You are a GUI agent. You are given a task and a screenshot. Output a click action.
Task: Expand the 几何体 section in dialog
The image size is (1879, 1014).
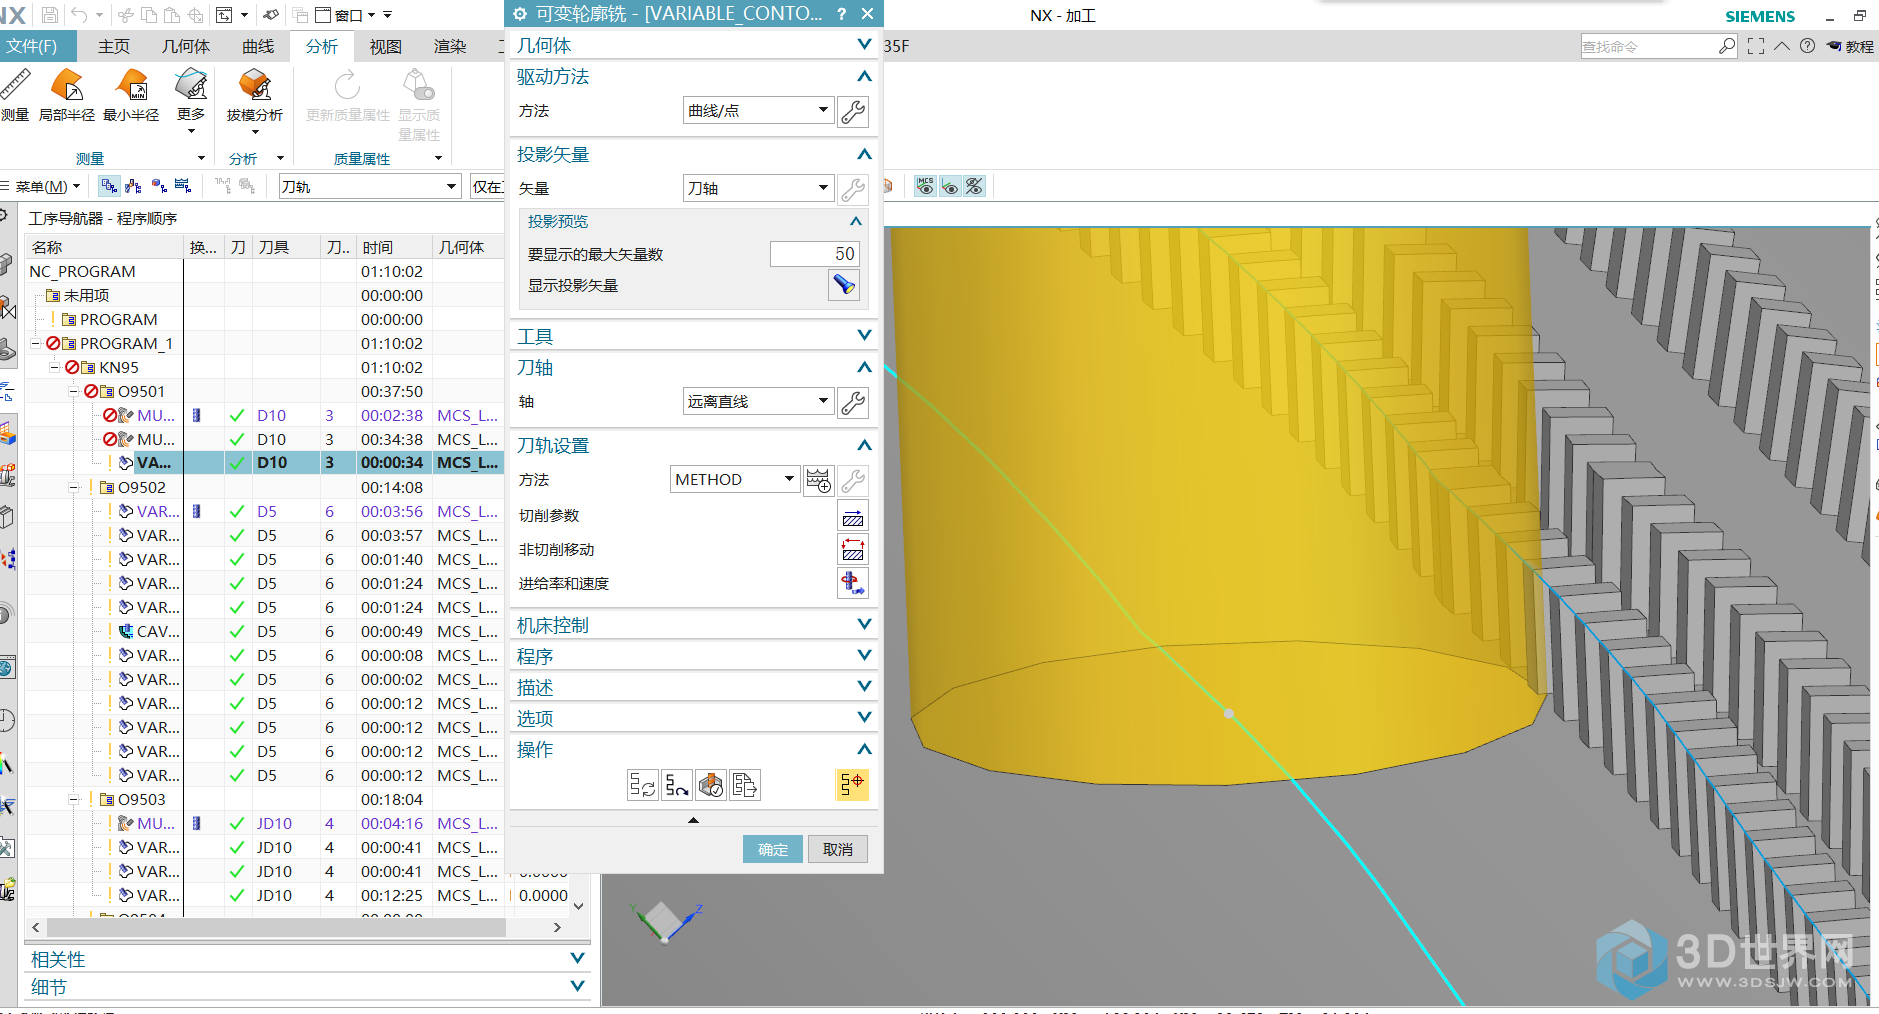coord(864,45)
